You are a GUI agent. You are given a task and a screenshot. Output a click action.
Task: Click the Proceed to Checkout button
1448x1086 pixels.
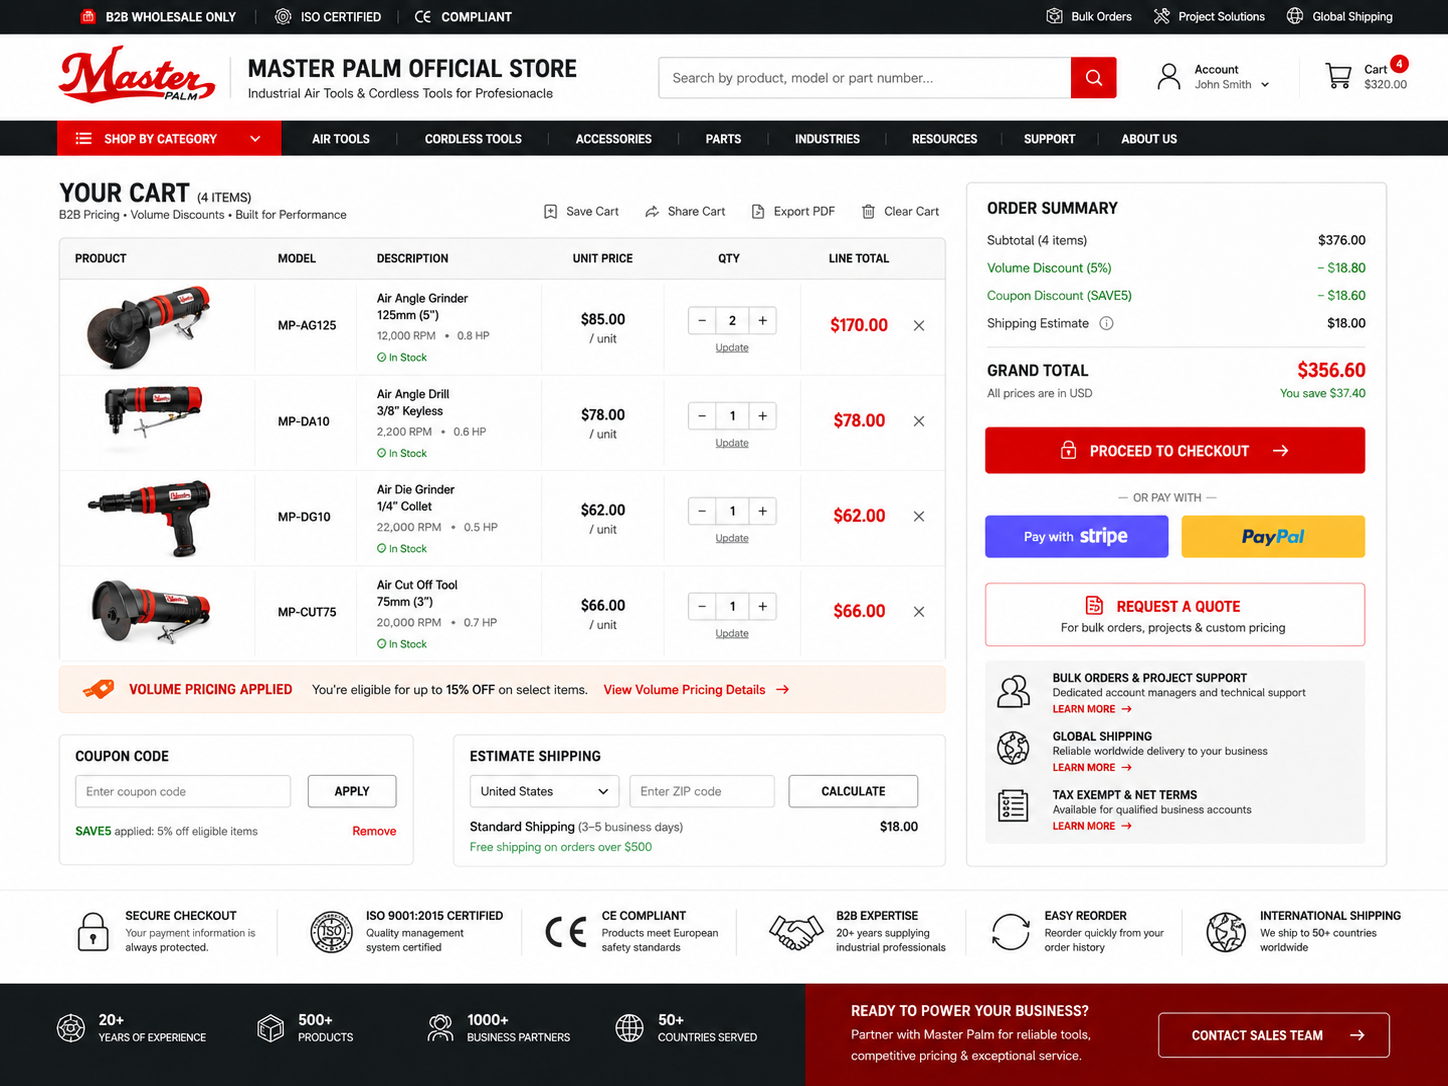click(1175, 451)
